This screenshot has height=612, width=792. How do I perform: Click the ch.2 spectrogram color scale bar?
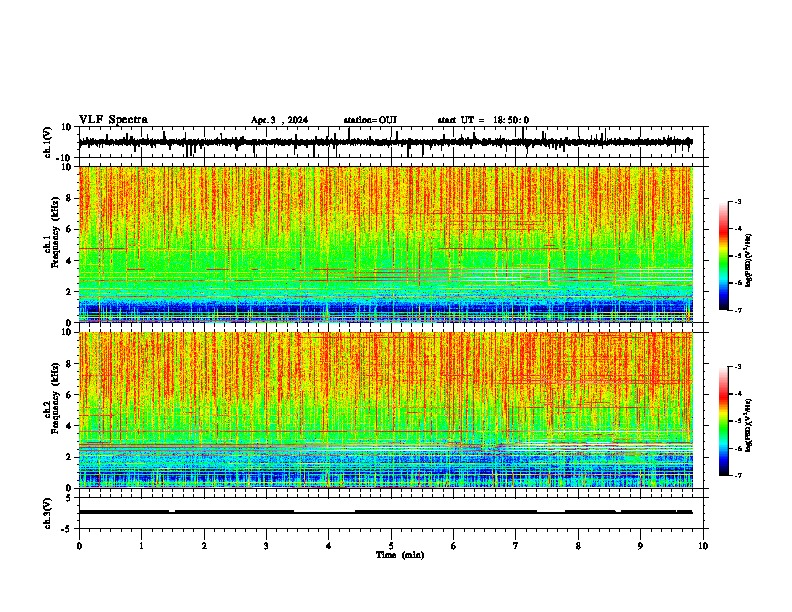[x=723, y=421]
